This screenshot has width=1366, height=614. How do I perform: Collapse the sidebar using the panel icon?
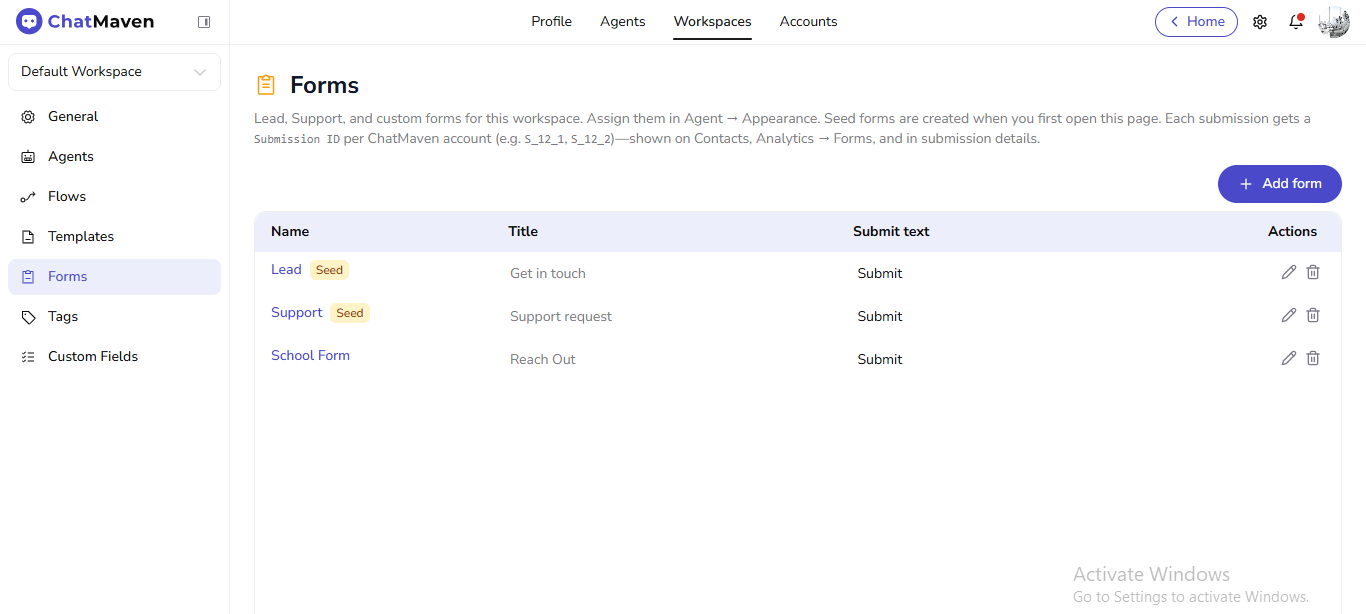pos(204,21)
